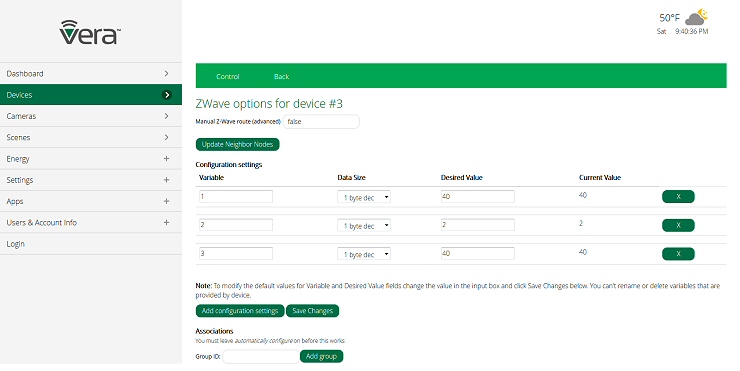Click the Vera logo
740x371 pixels.
(x=90, y=33)
